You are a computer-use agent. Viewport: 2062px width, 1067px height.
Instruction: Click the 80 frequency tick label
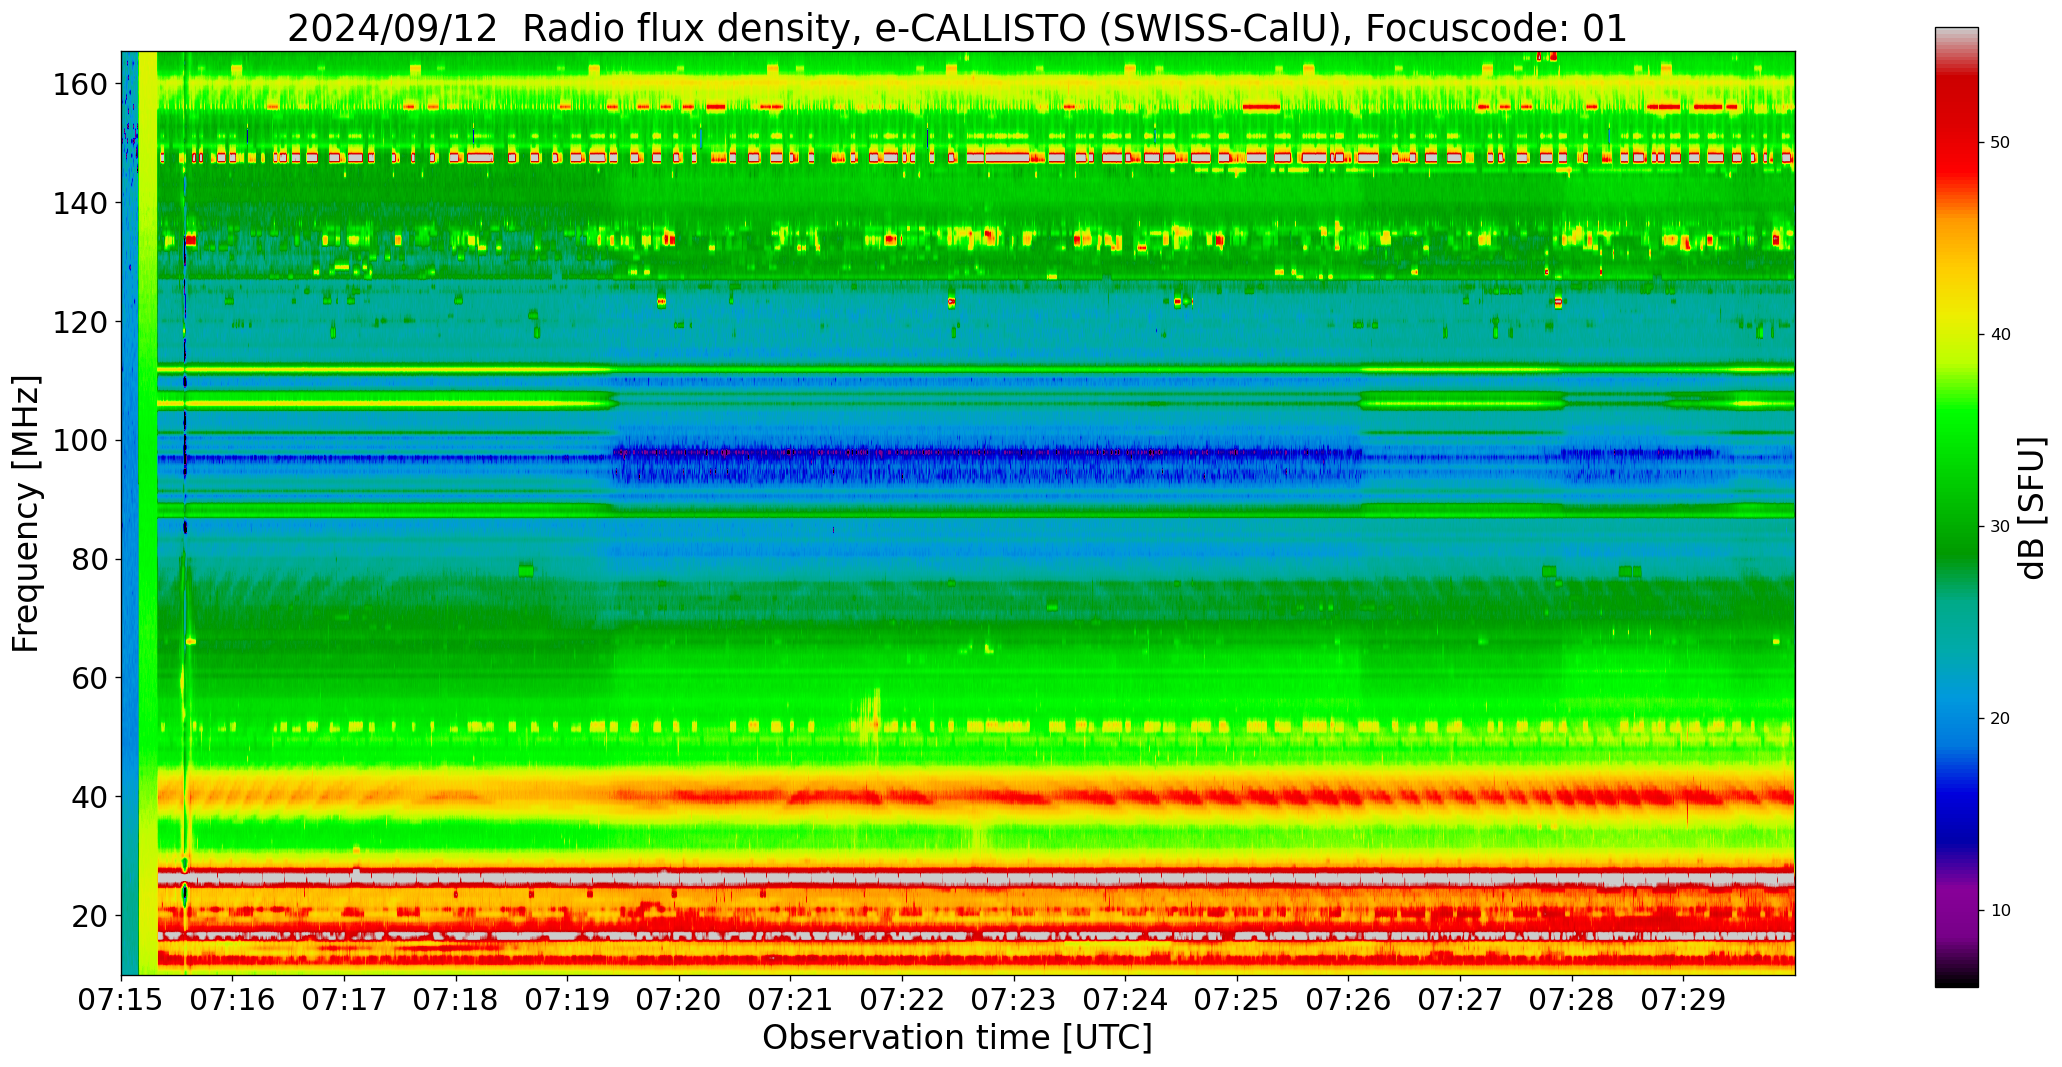(x=90, y=559)
